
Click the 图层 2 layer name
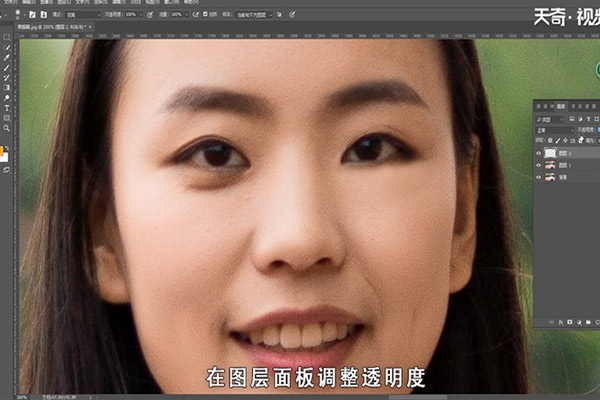pyautogui.click(x=565, y=153)
